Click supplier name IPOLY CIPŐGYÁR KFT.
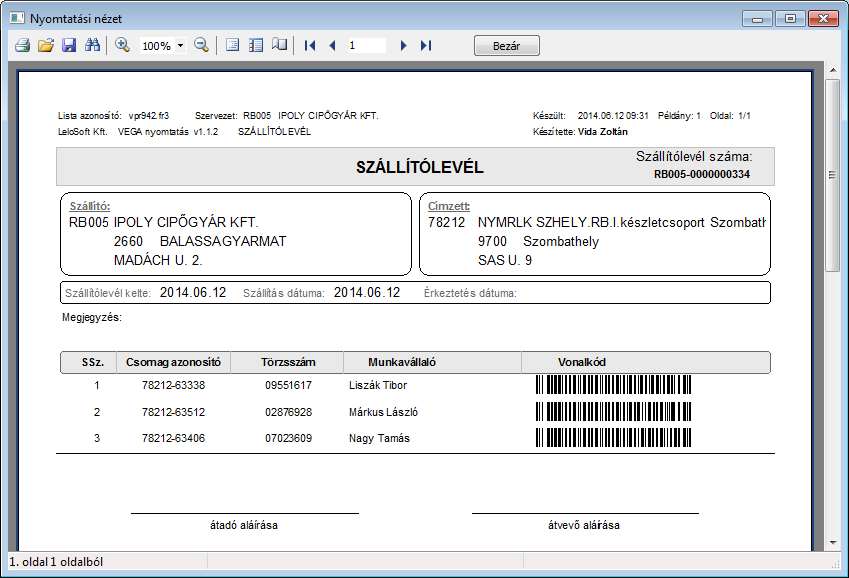This screenshot has height=578, width=849. [186, 223]
